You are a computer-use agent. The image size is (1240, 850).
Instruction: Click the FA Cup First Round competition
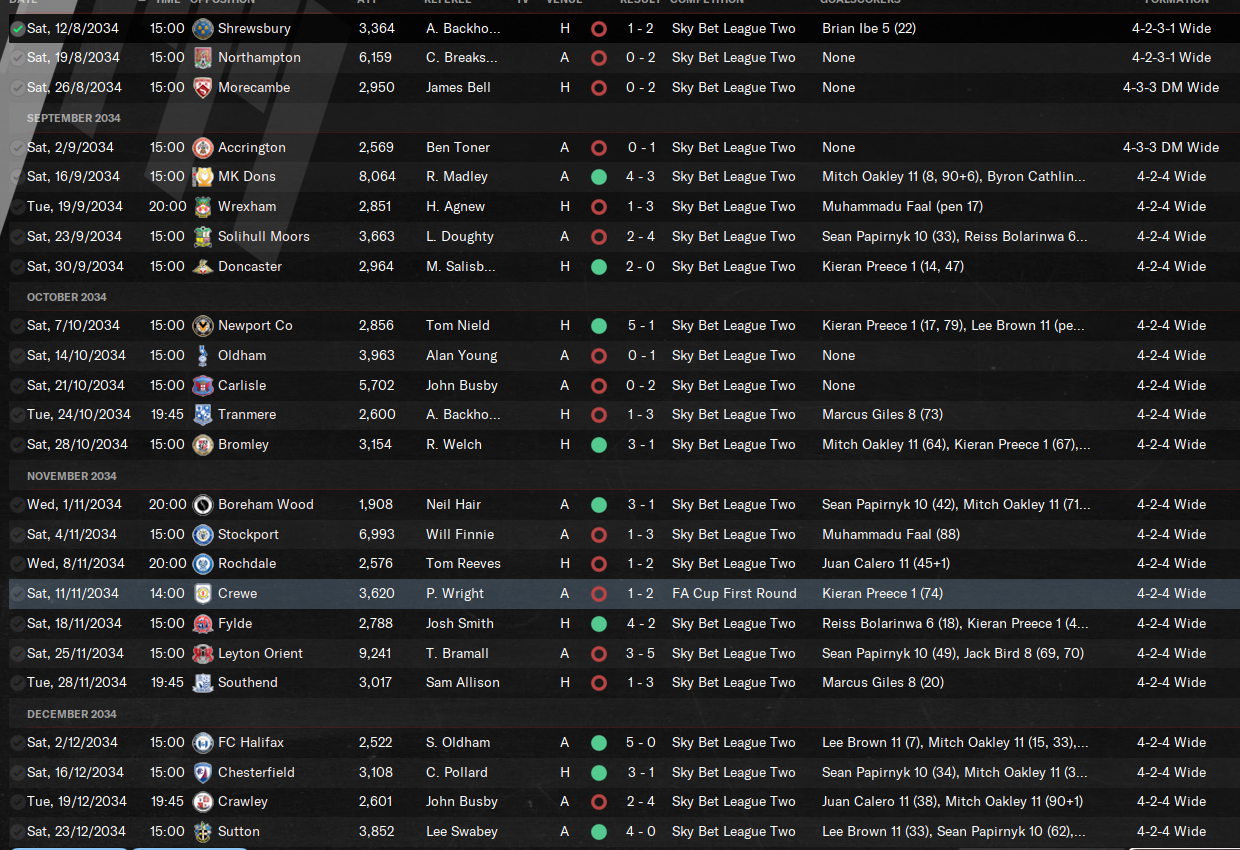tap(734, 594)
